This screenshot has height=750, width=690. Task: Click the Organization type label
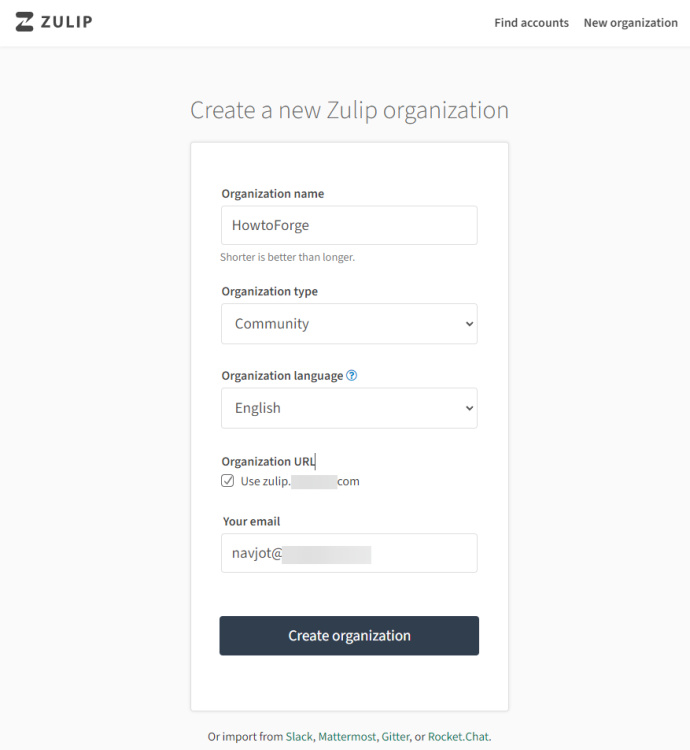(270, 292)
